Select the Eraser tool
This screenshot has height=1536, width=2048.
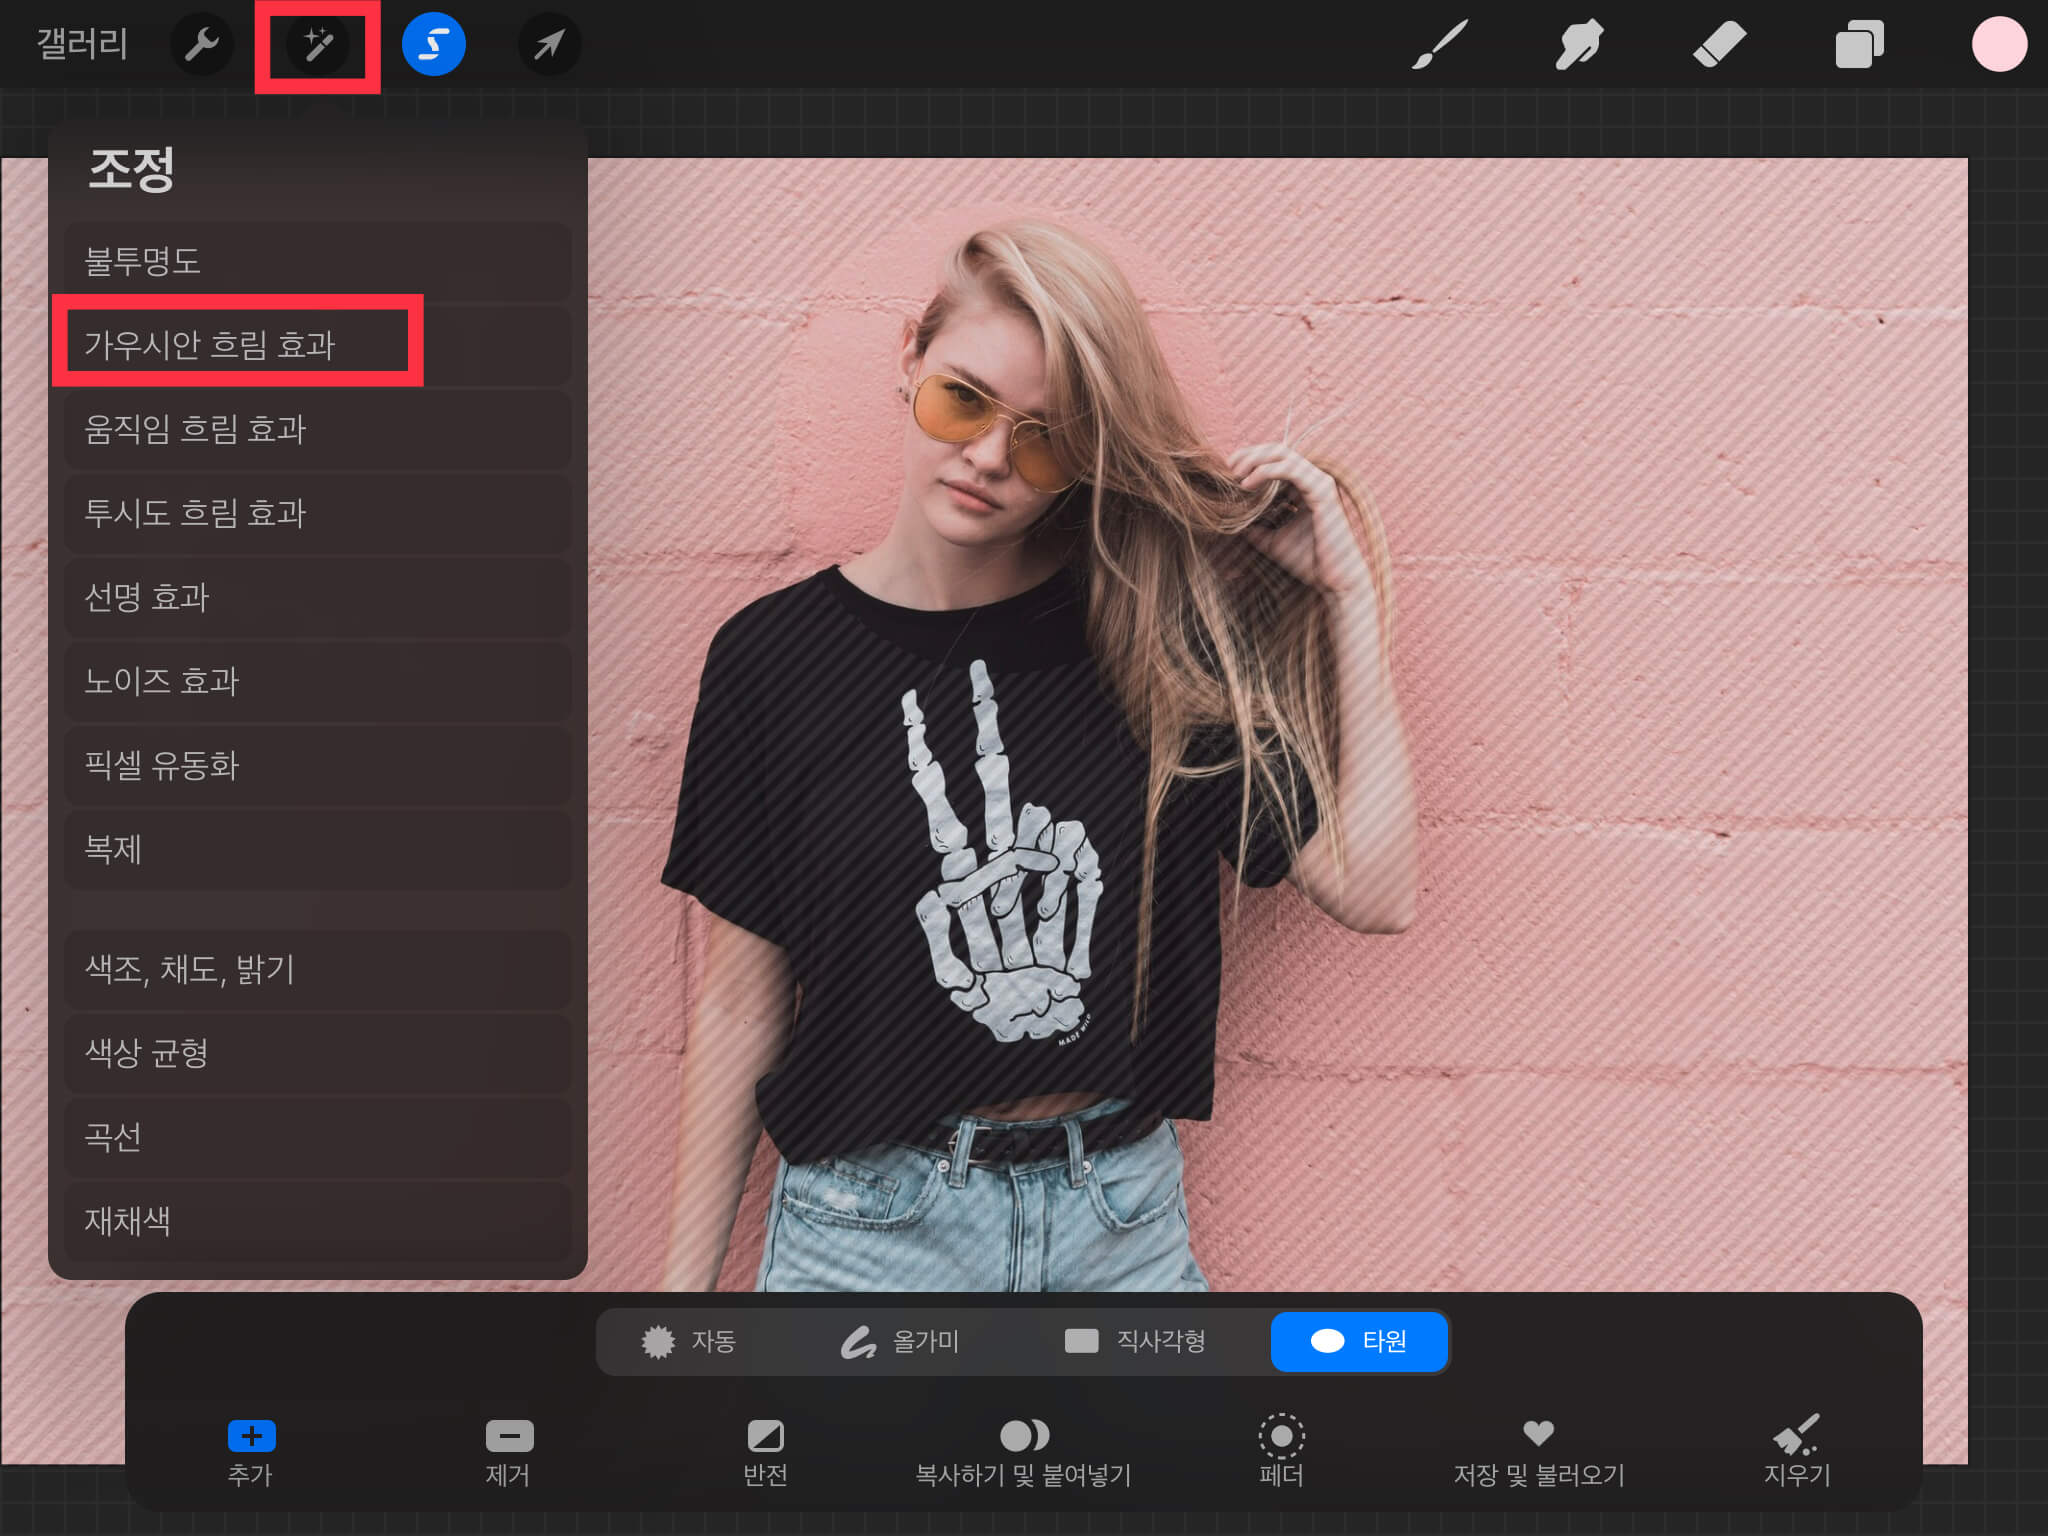coord(1719,45)
